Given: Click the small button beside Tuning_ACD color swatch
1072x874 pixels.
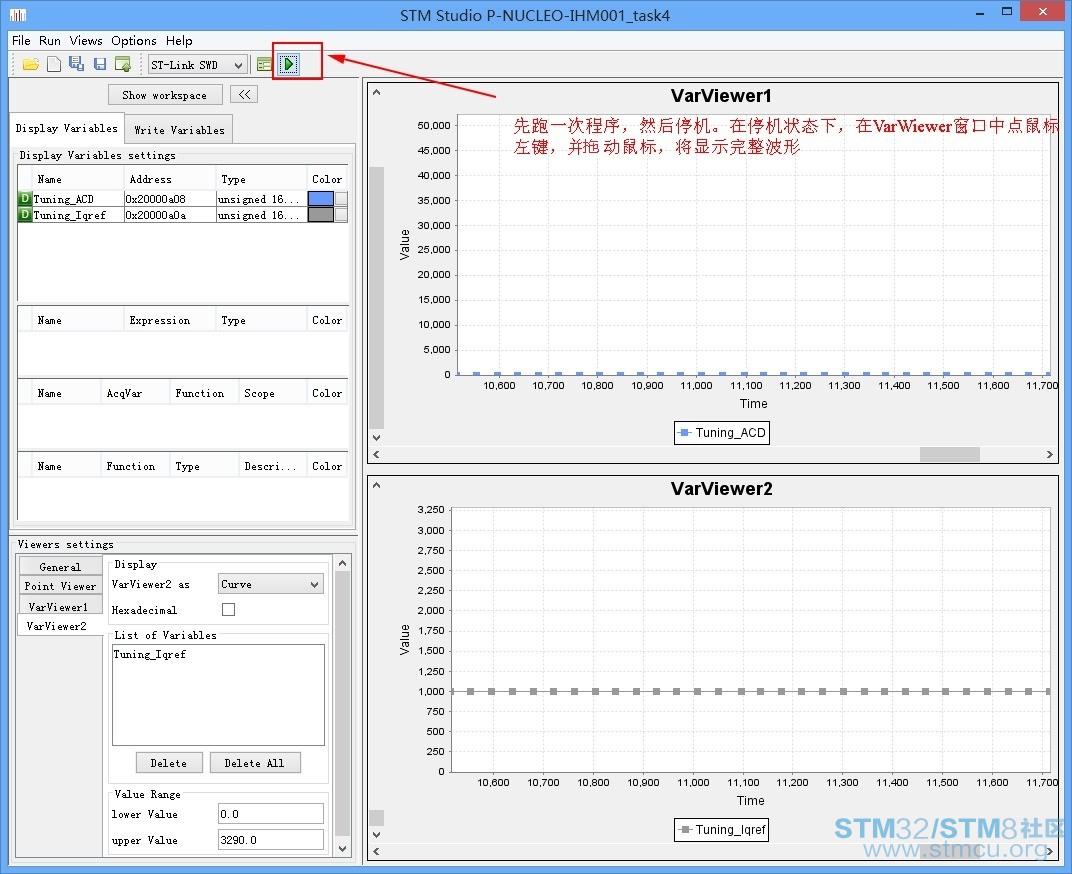Looking at the screenshot, I should coord(341,198).
